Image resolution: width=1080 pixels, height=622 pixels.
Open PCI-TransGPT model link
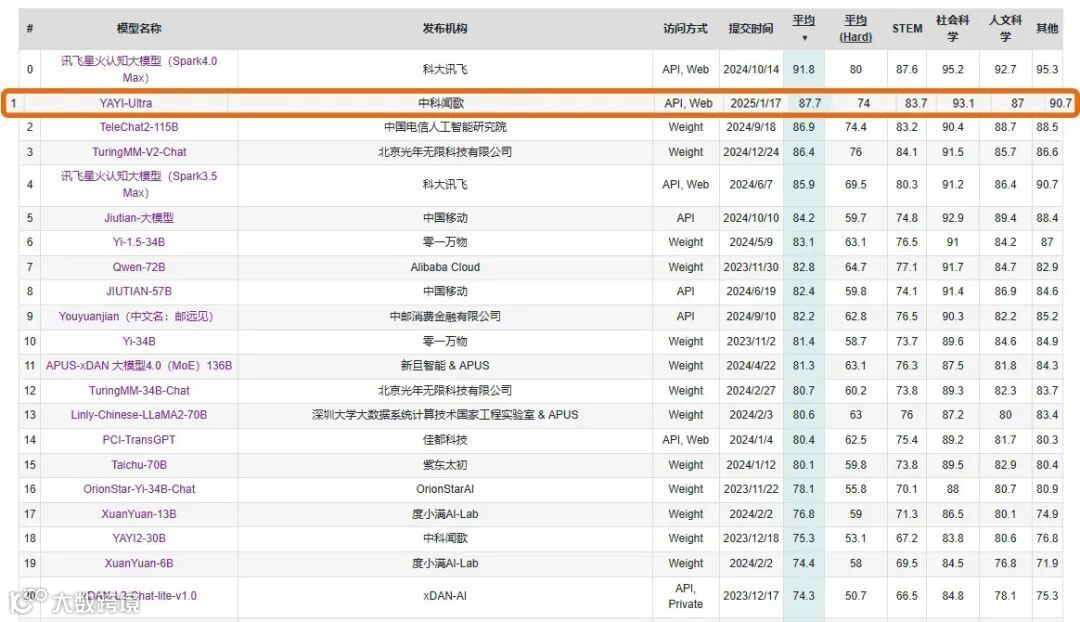139,439
